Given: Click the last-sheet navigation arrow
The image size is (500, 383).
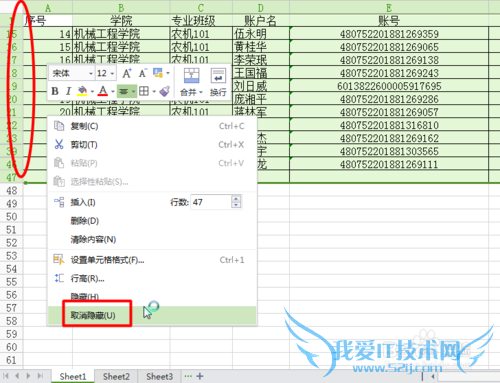Looking at the screenshot, I should [40, 376].
